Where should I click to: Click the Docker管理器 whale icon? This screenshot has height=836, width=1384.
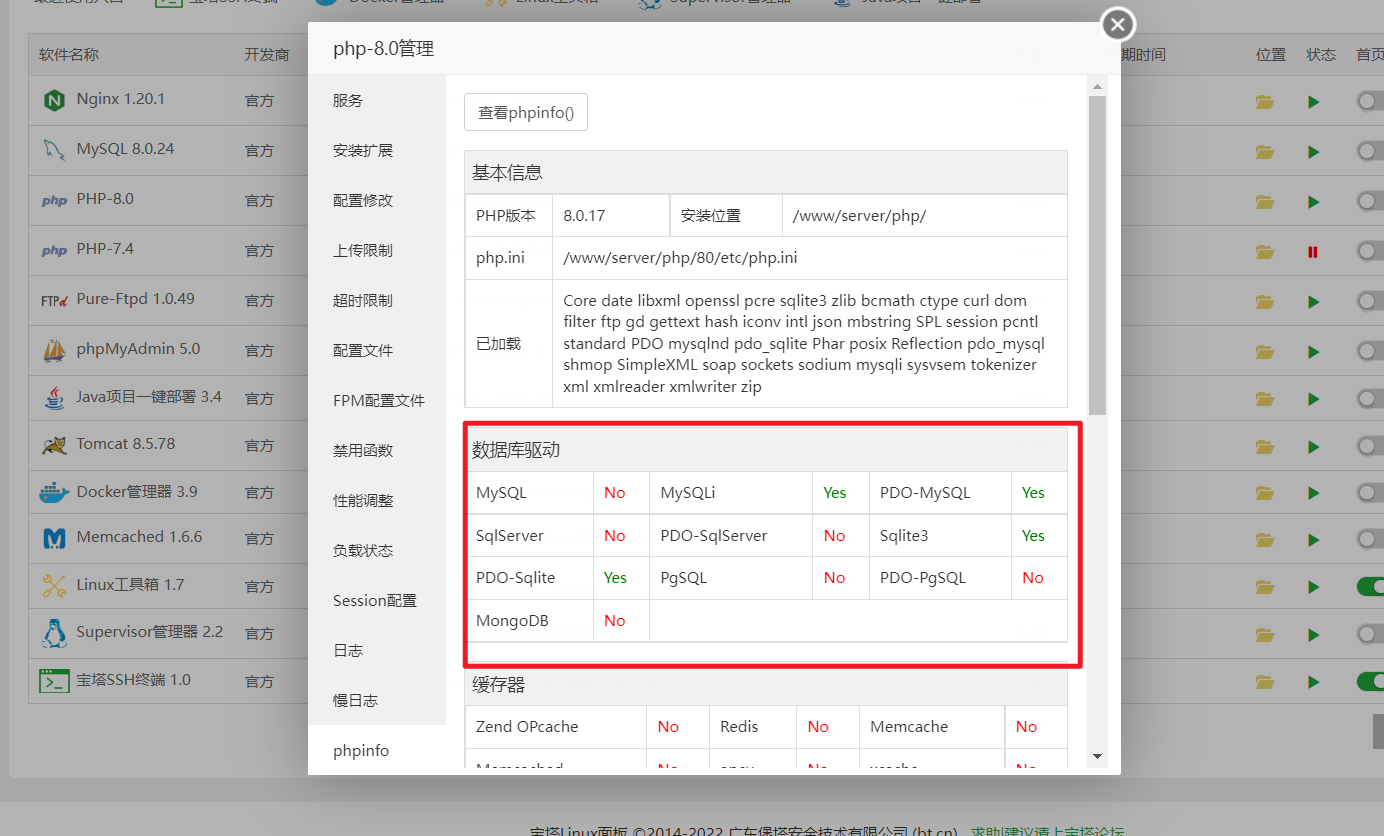[x=54, y=492]
